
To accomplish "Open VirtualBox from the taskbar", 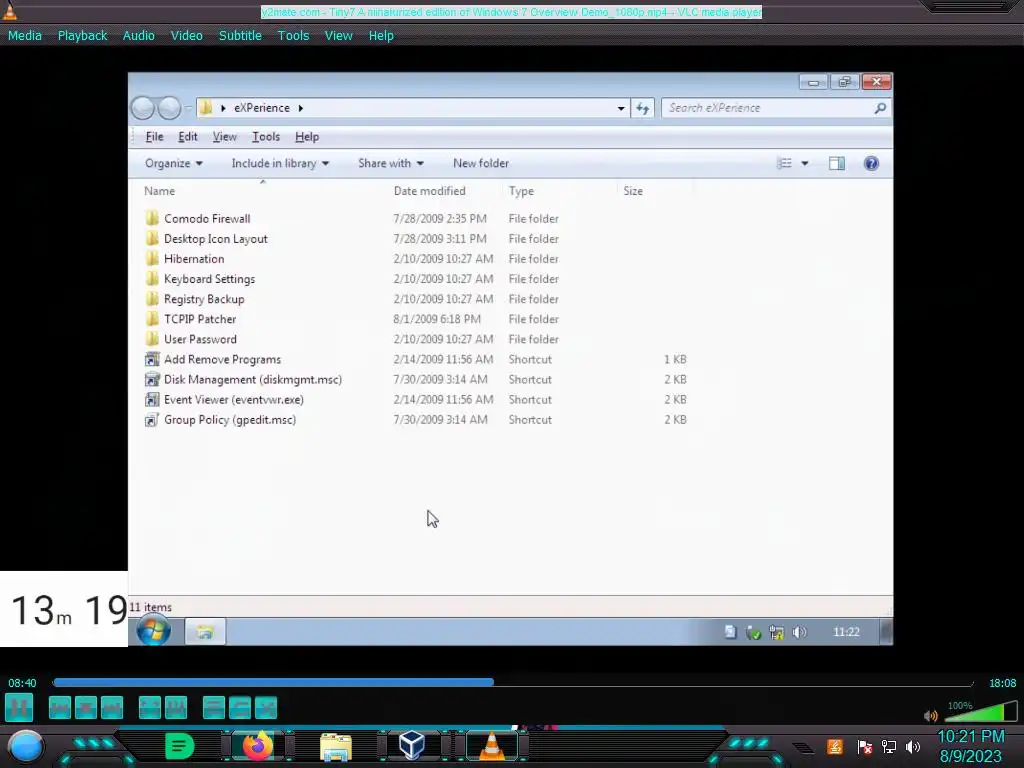I will tap(412, 745).
